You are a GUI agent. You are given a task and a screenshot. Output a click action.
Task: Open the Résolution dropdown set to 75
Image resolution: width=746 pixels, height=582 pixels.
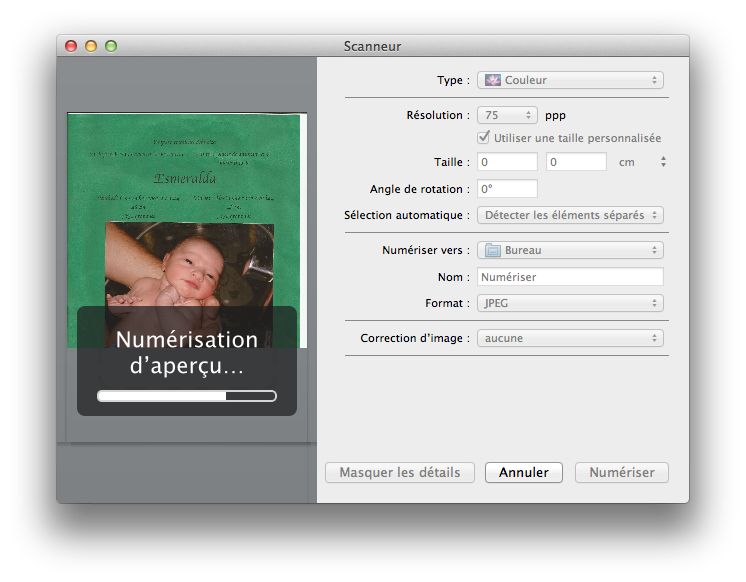click(508, 115)
